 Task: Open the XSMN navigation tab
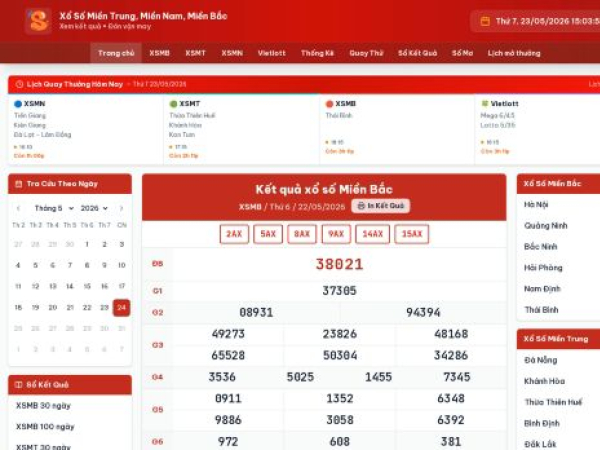[232, 53]
